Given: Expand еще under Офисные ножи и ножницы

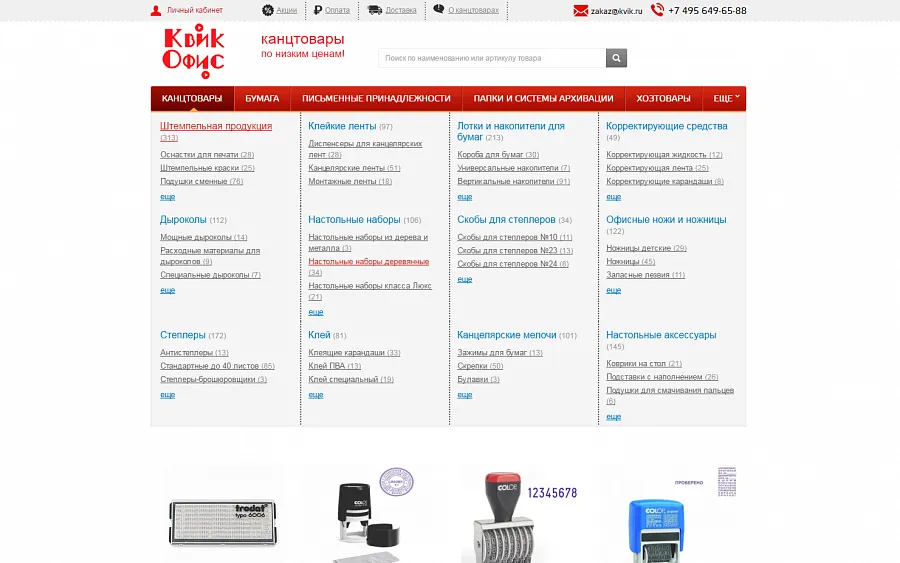Looking at the screenshot, I should tap(614, 290).
